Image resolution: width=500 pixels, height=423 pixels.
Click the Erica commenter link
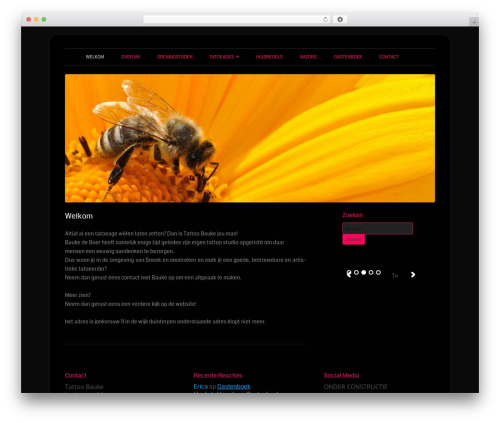point(201,386)
